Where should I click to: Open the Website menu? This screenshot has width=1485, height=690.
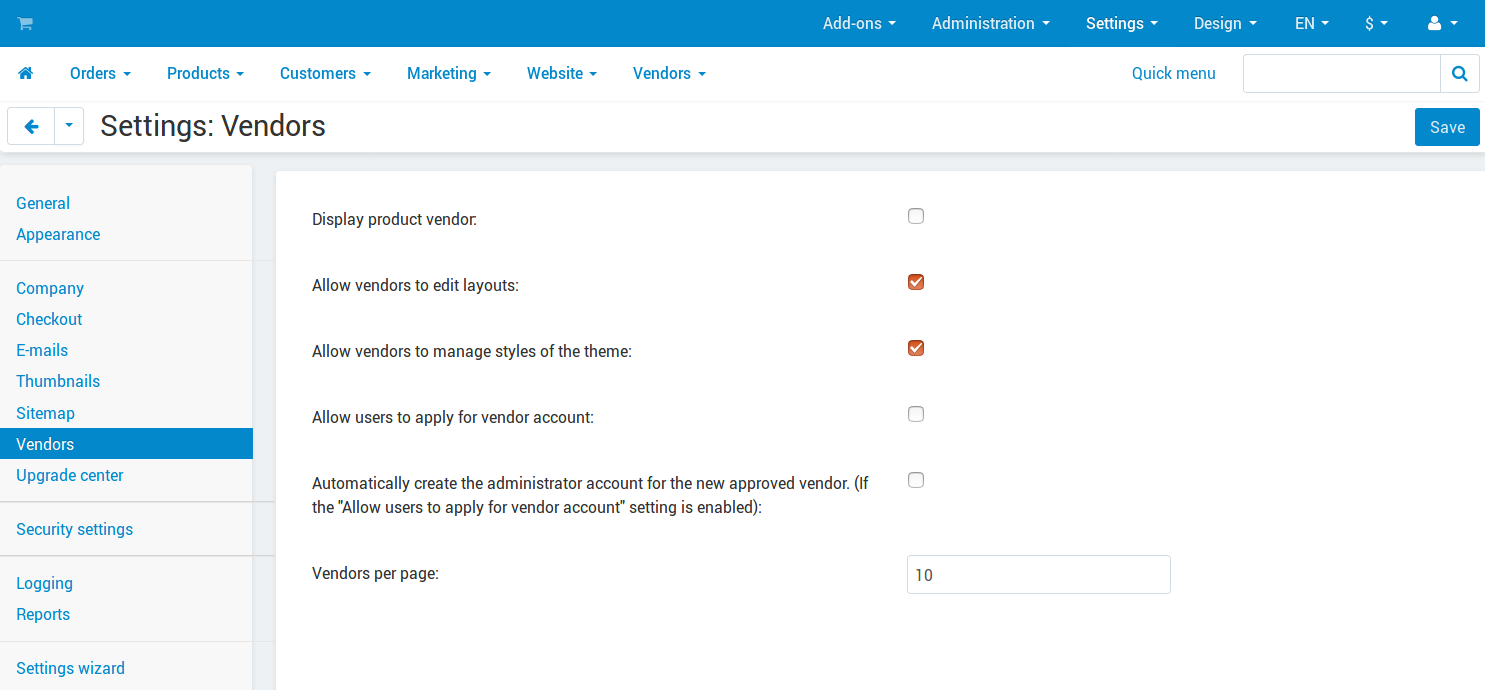pos(561,73)
